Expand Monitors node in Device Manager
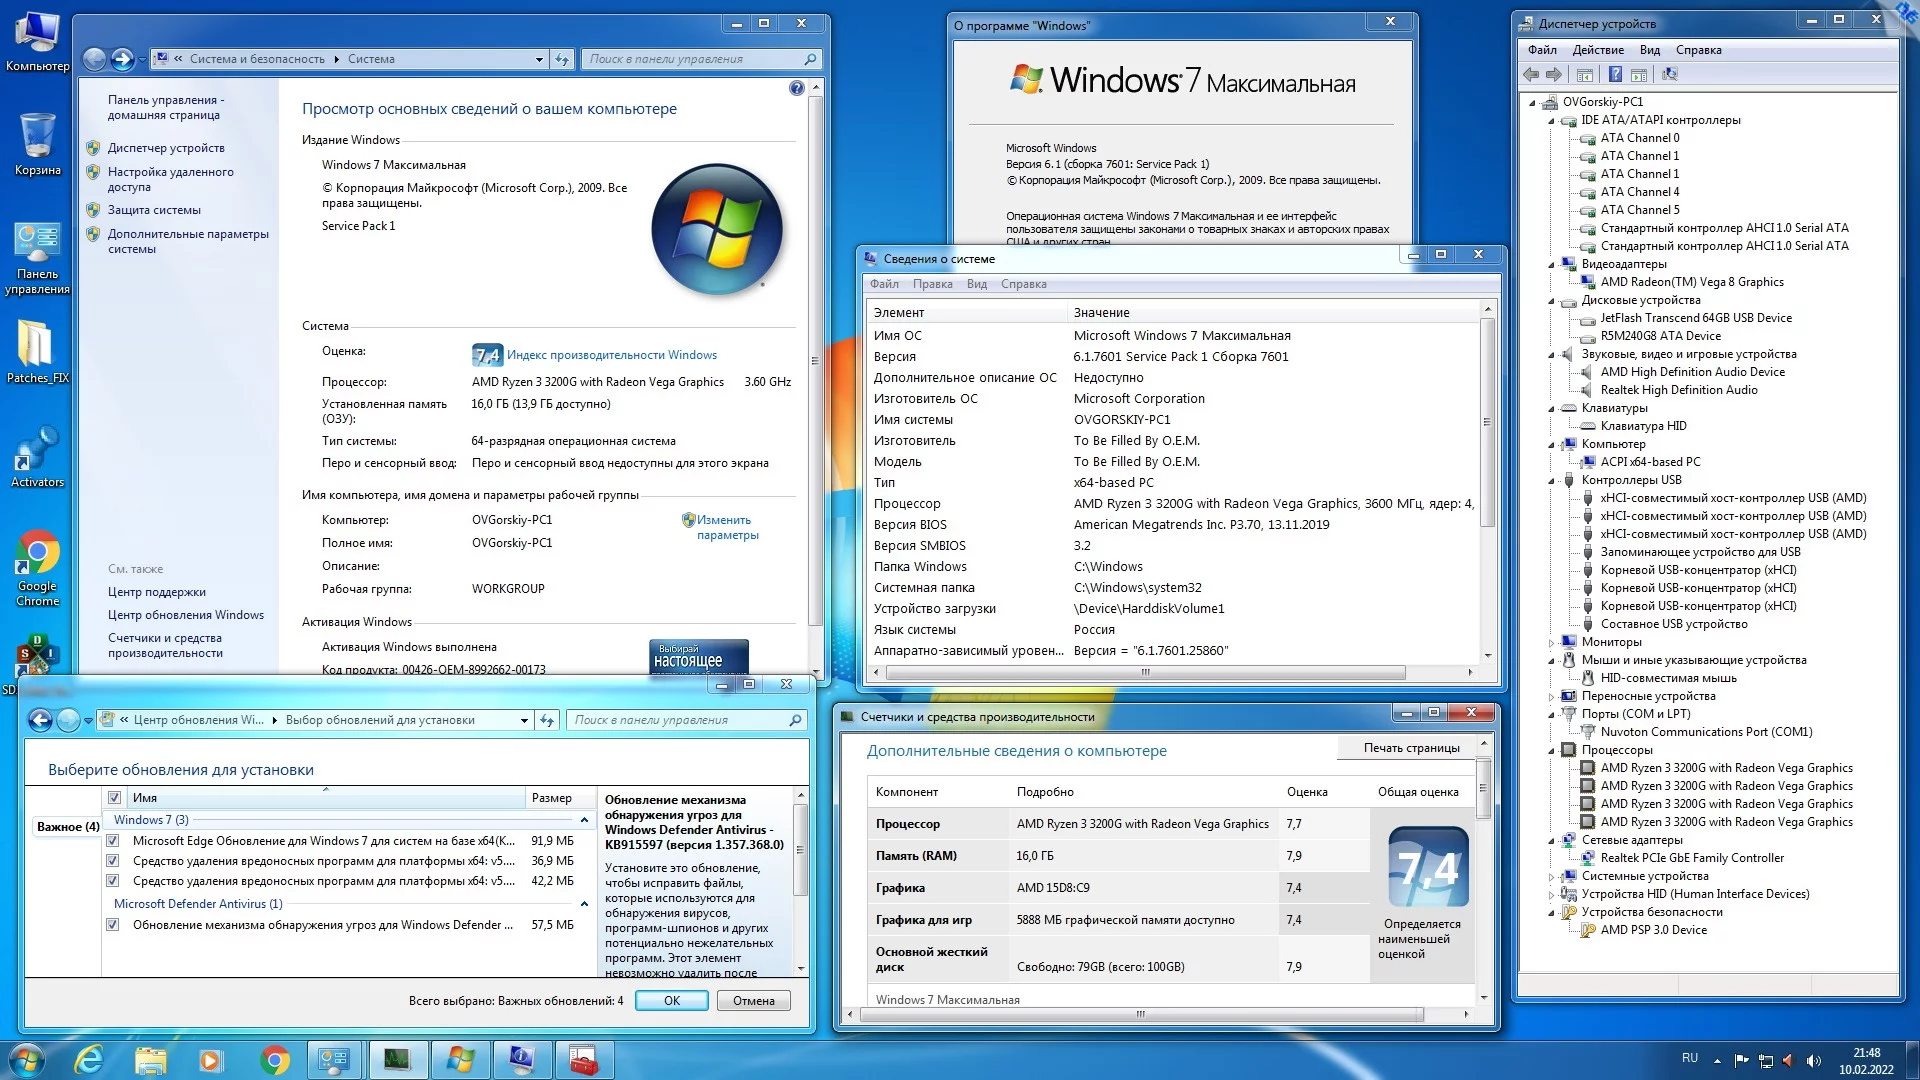Image resolution: width=1920 pixels, height=1080 pixels. coord(1552,642)
